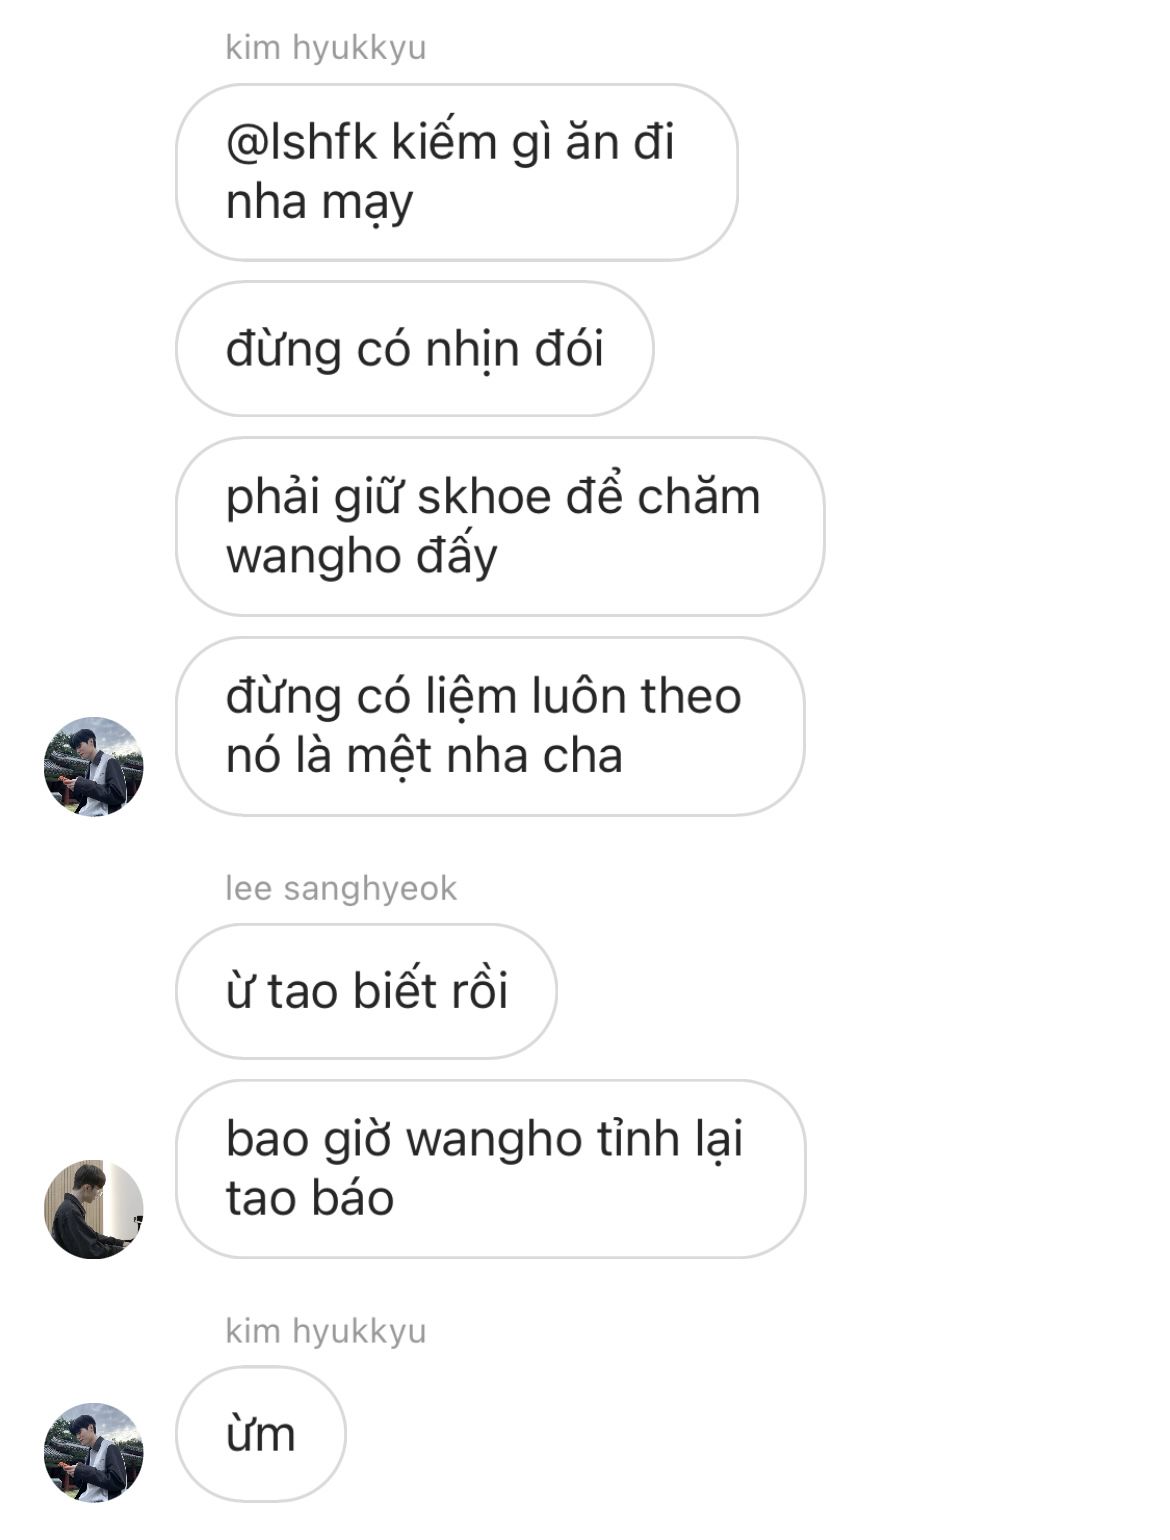Tap lee sanghyeok's avatar beside "tao báo" message

(x=94, y=1209)
